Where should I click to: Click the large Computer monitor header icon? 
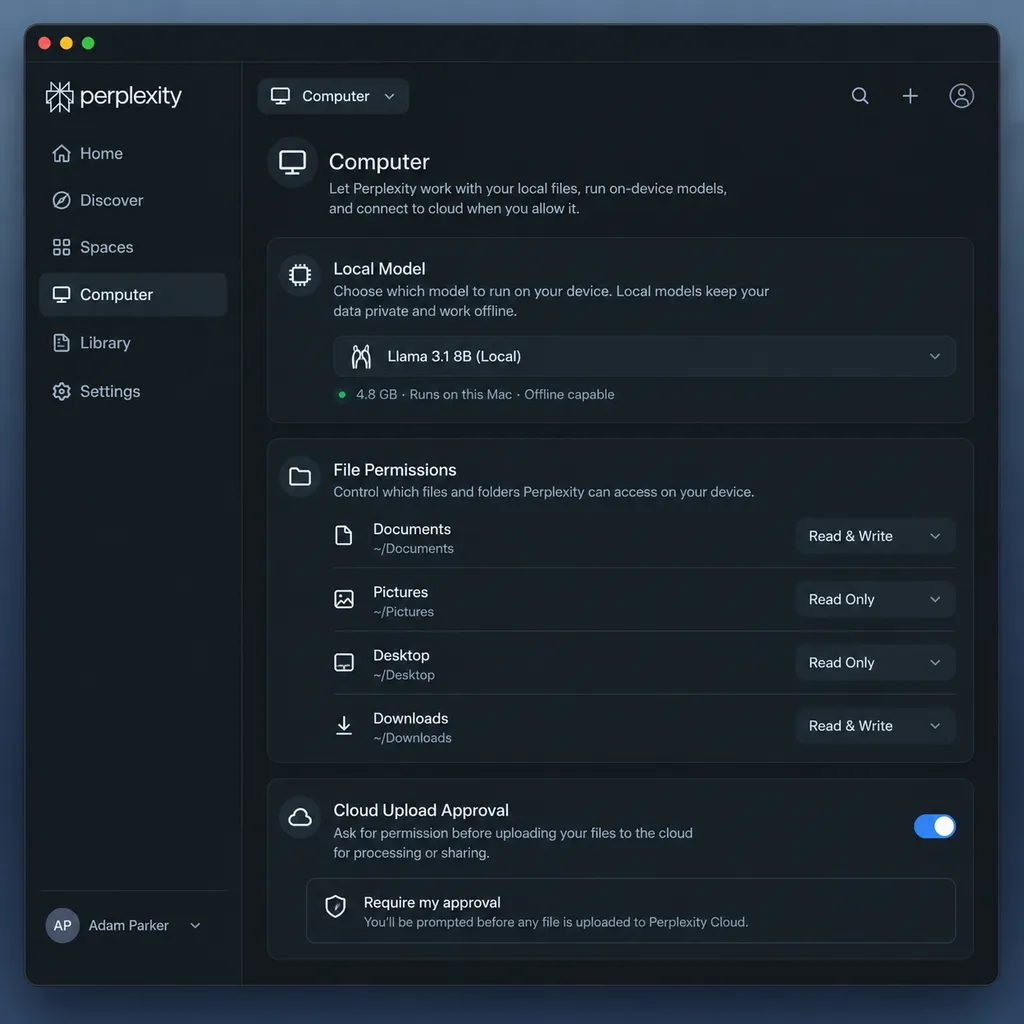[x=292, y=162]
